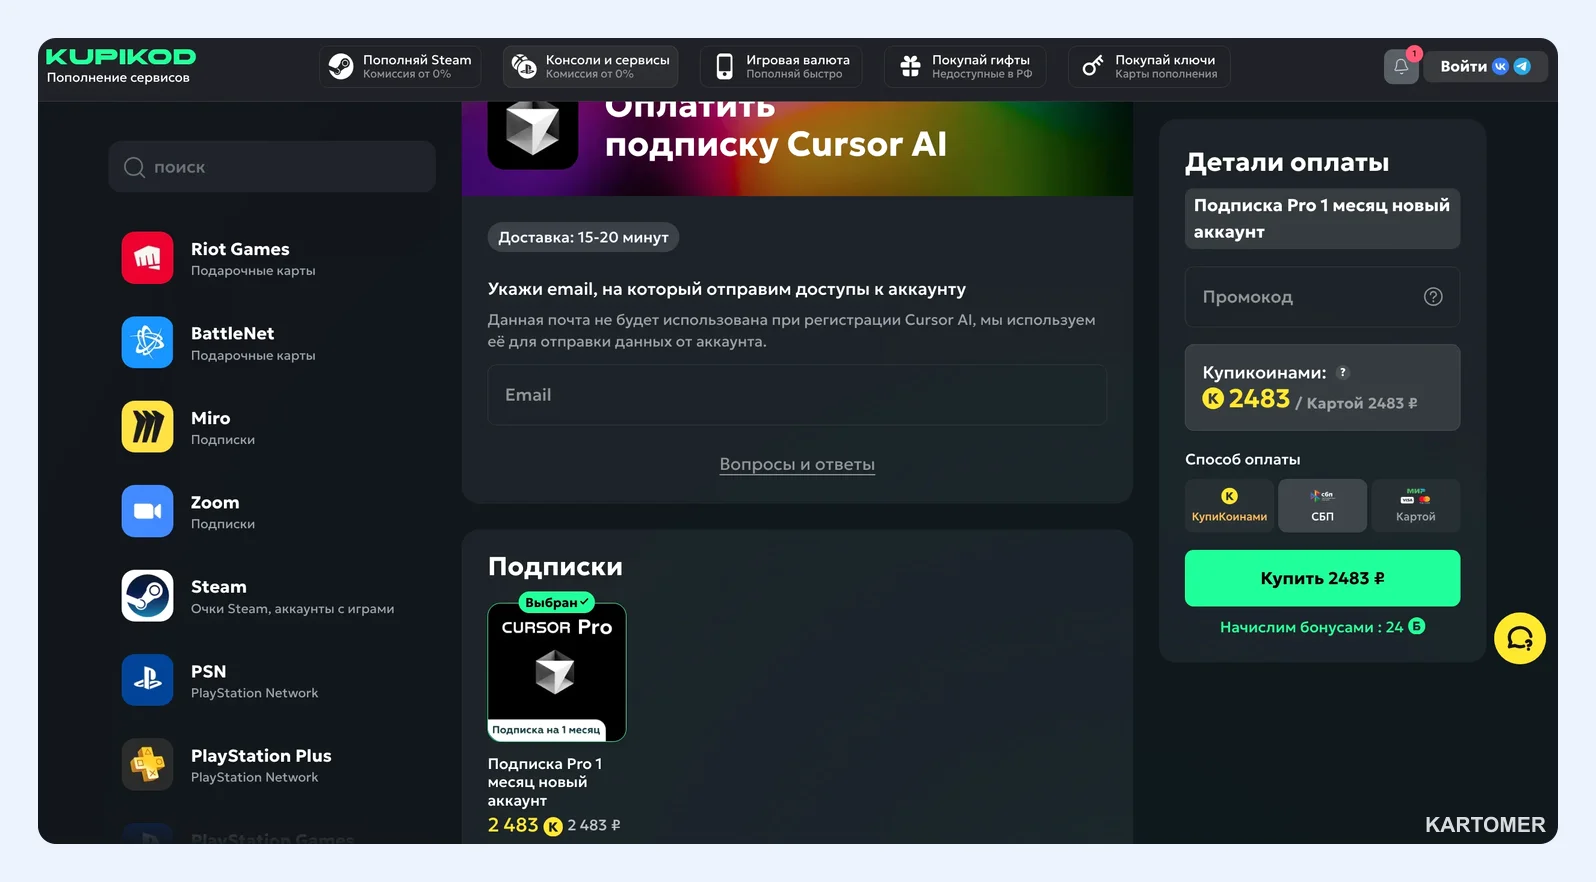
Task: Open Вопросы и ответы link
Action: tap(797, 464)
